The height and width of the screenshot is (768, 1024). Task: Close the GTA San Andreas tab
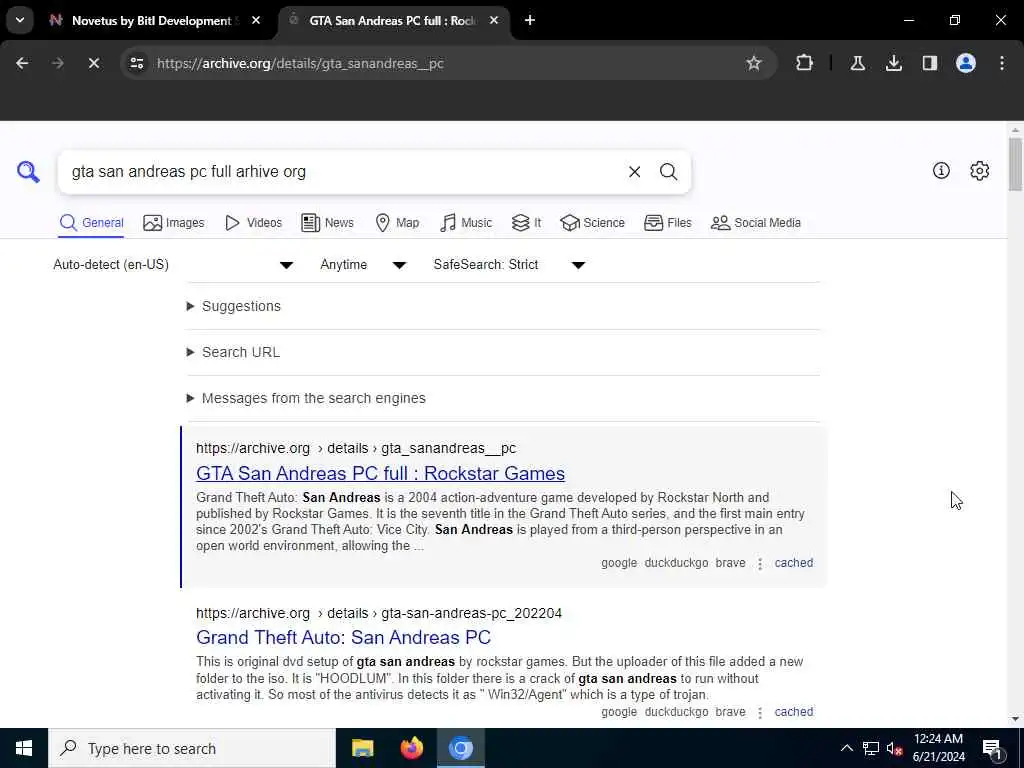(x=494, y=20)
